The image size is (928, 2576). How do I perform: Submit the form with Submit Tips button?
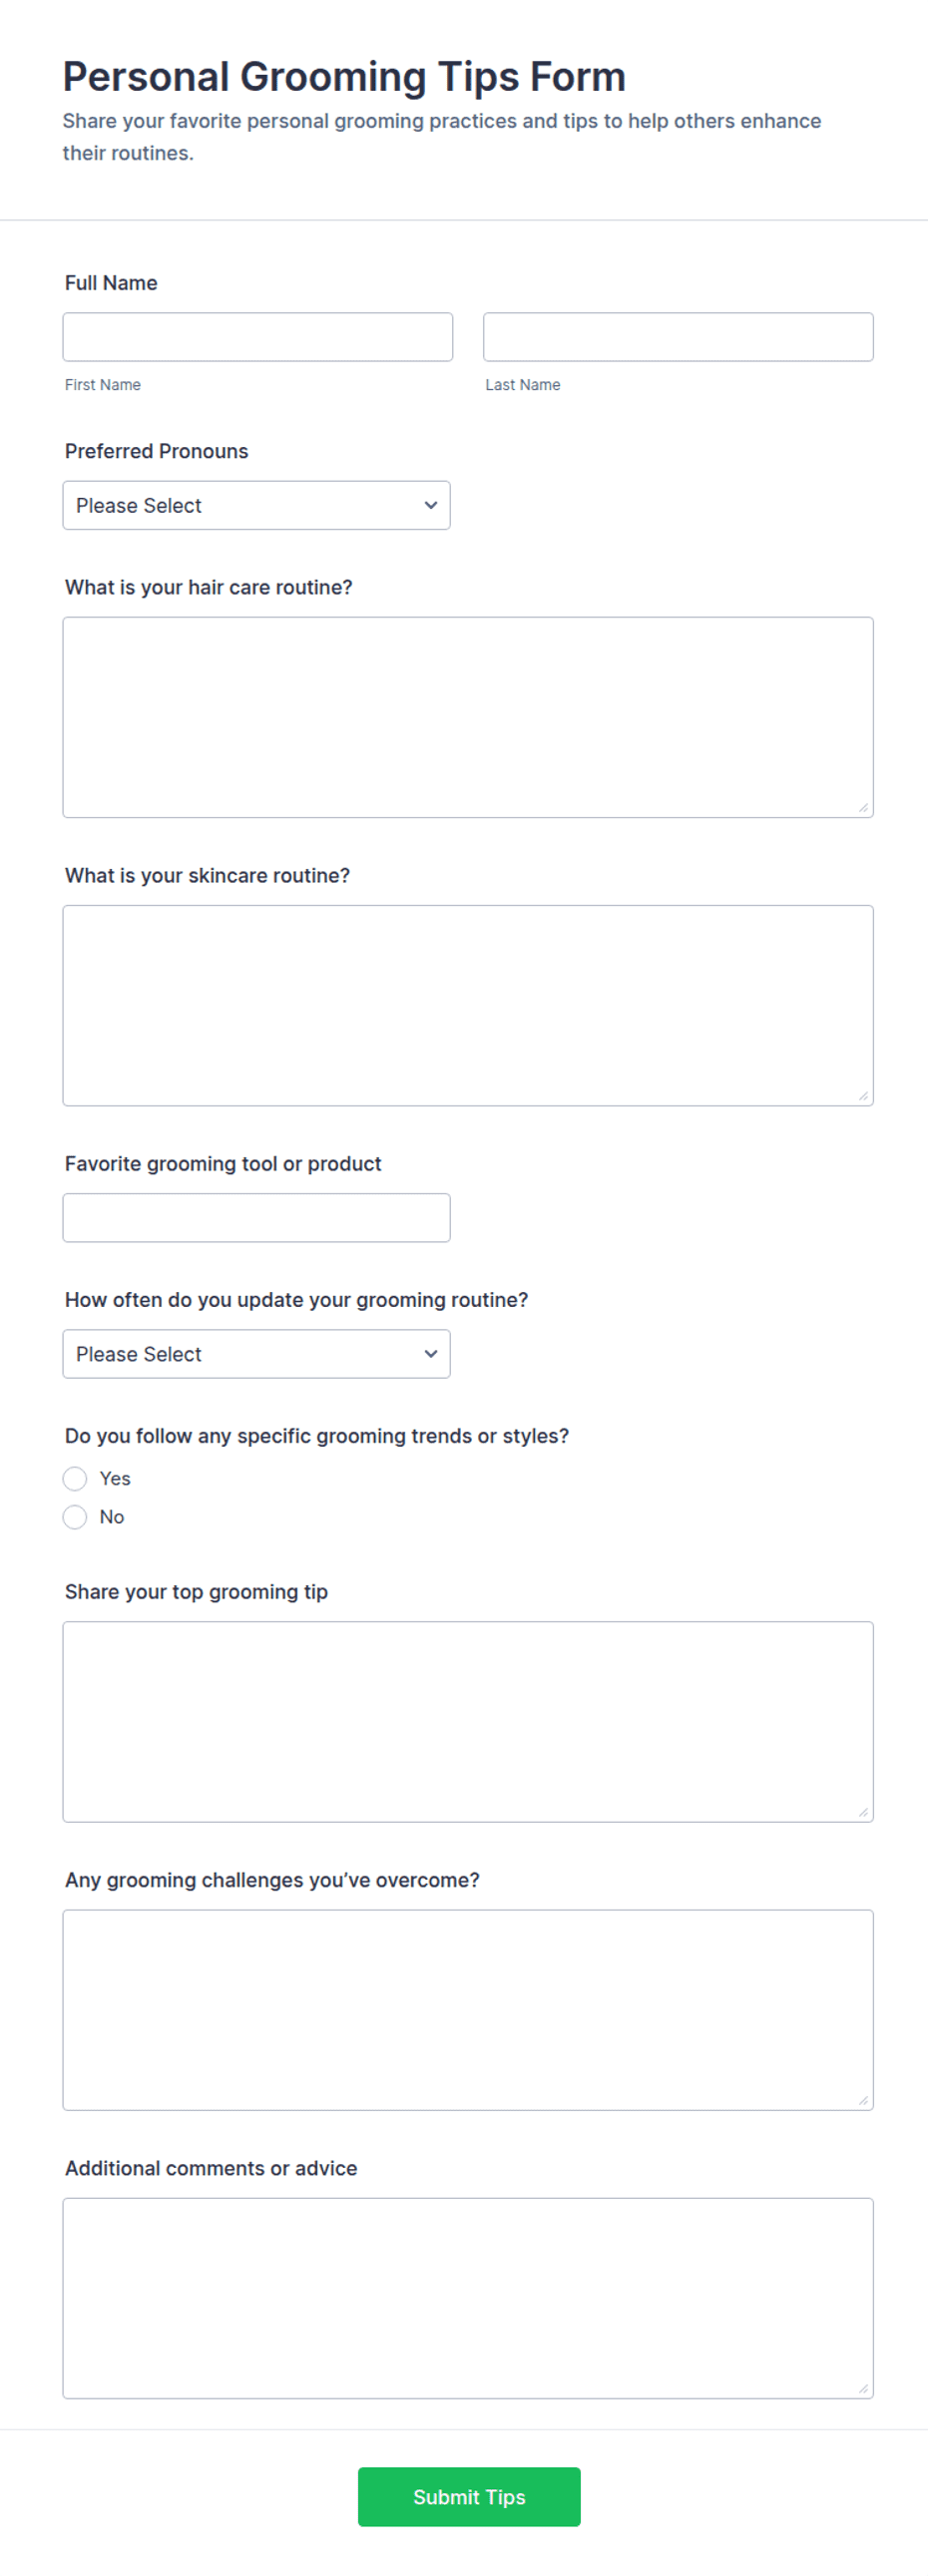[x=469, y=2496]
